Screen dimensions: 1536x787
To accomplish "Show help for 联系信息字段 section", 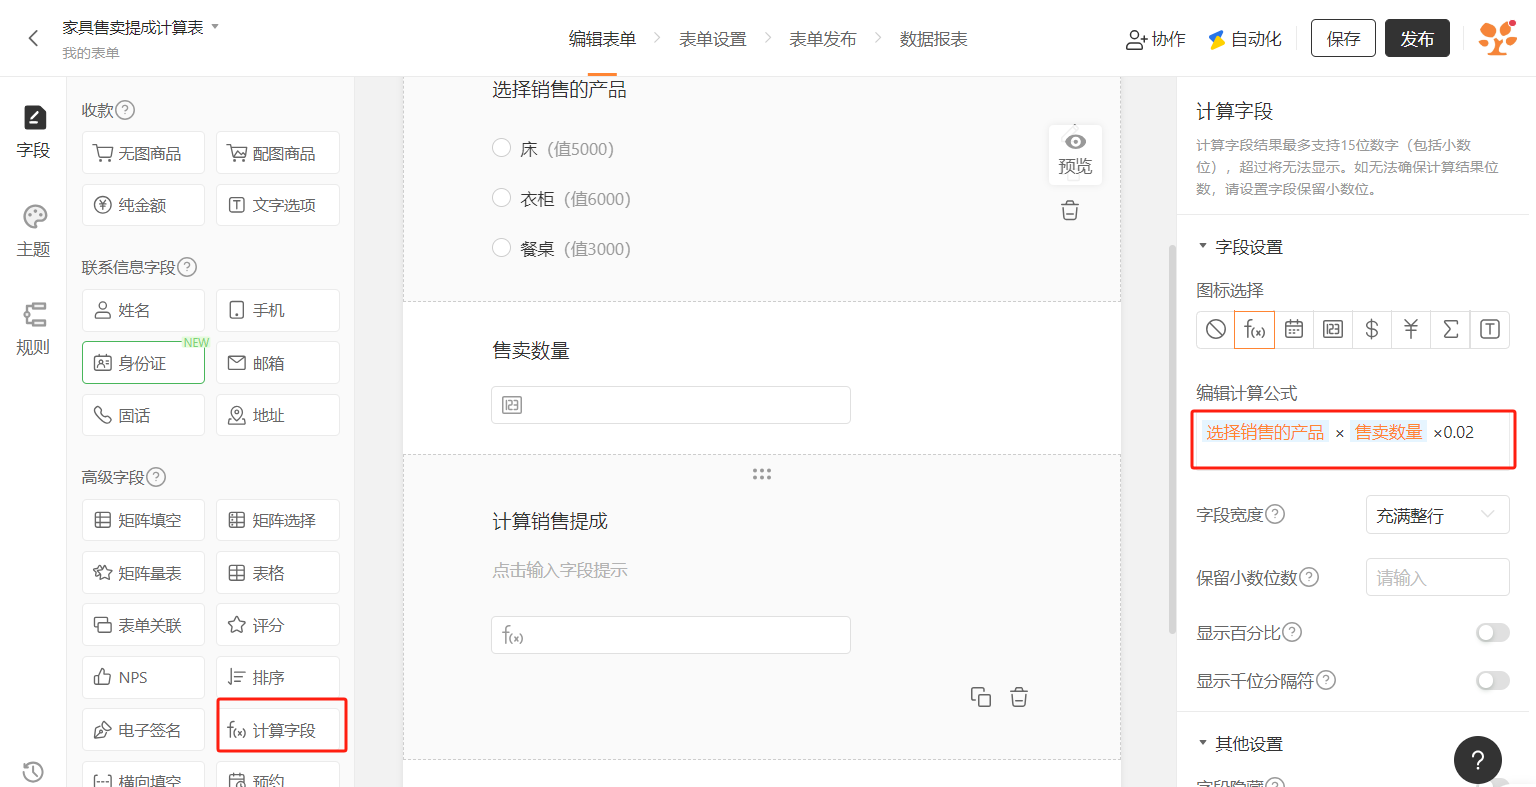I will [187, 267].
